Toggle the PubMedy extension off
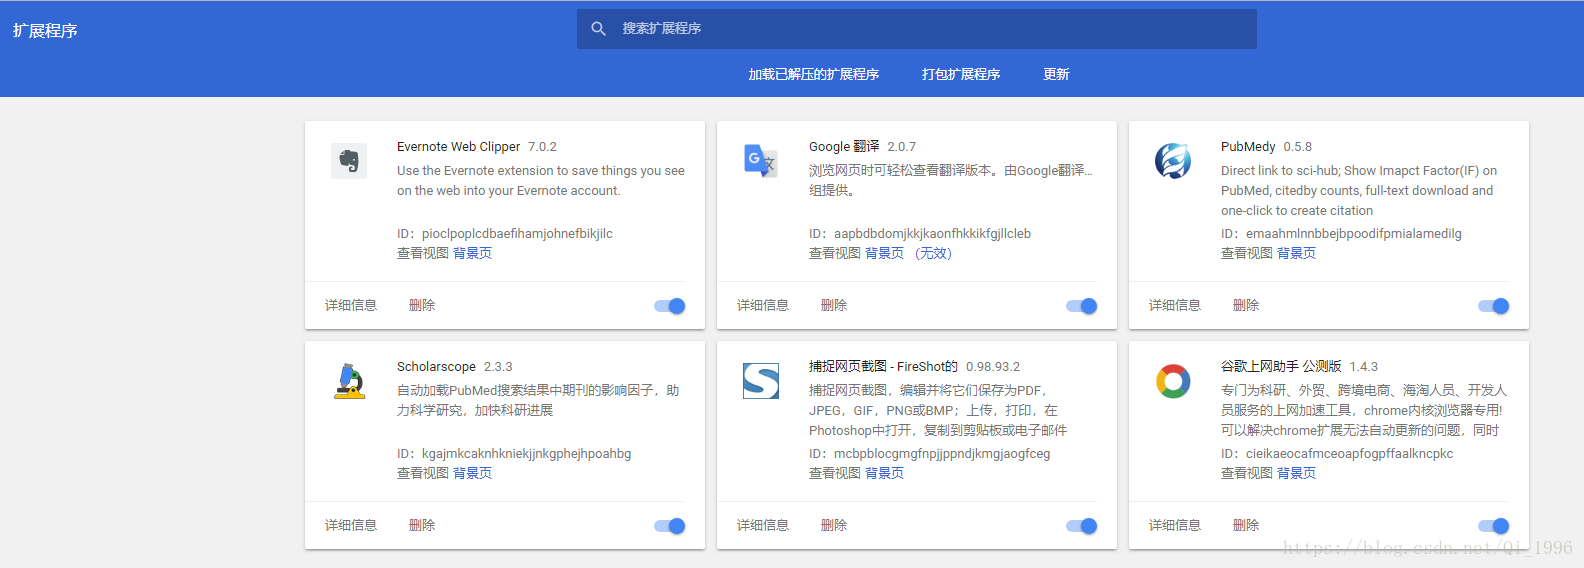Screen dimensions: 1584x568 [x=1494, y=306]
